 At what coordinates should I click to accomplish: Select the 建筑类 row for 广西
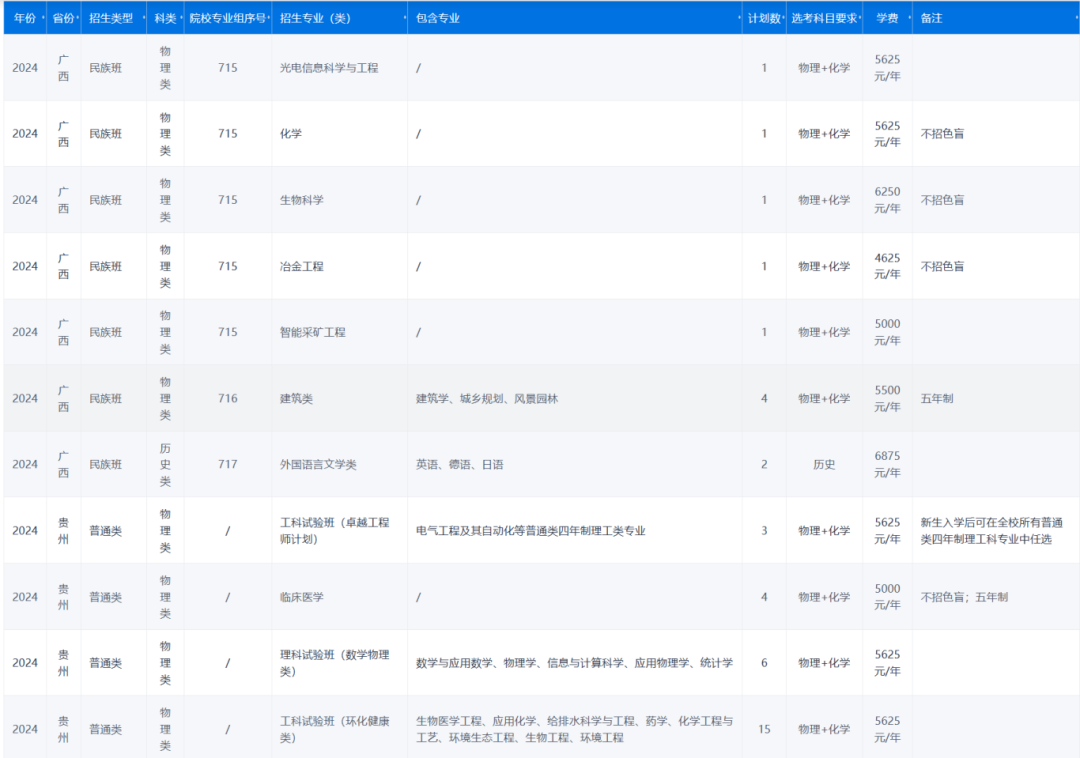point(295,398)
